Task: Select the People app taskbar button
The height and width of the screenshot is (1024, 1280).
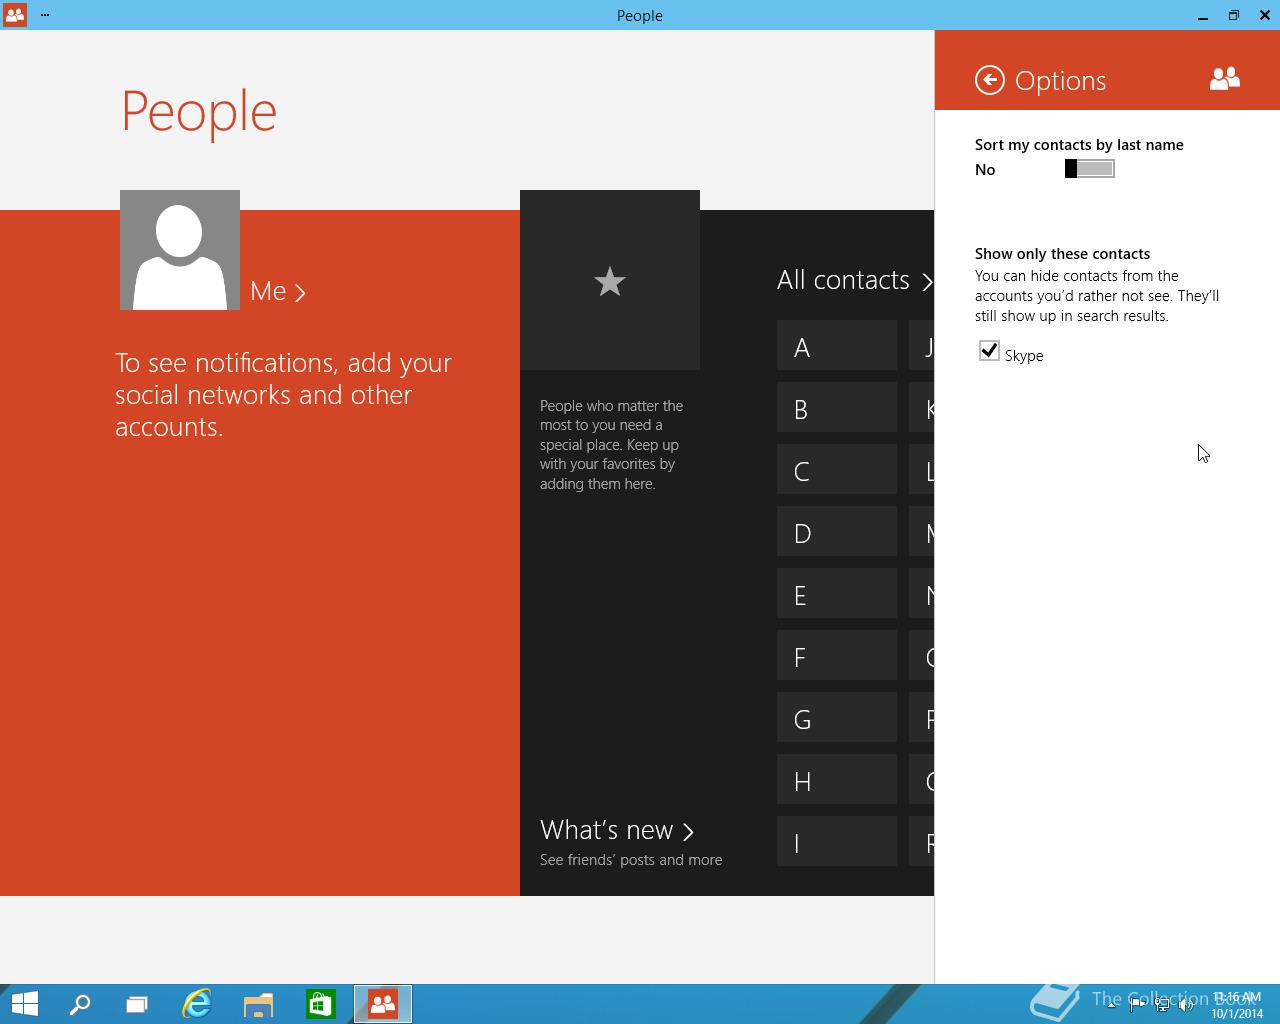Action: tap(383, 1004)
